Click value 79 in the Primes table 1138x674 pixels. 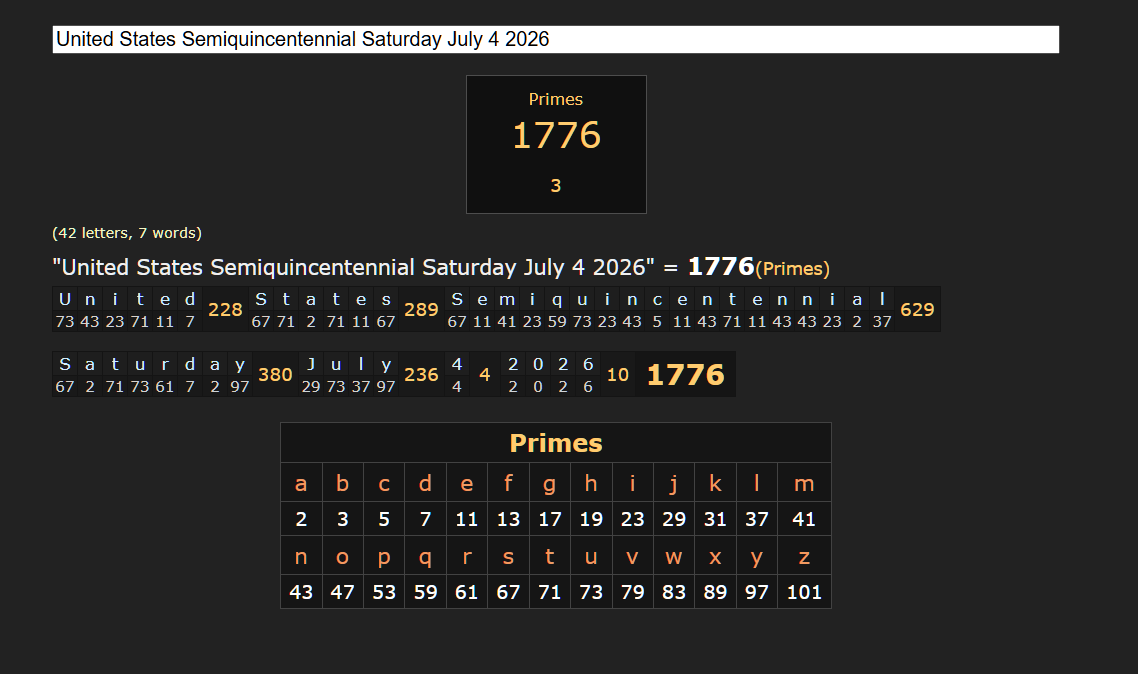(632, 593)
